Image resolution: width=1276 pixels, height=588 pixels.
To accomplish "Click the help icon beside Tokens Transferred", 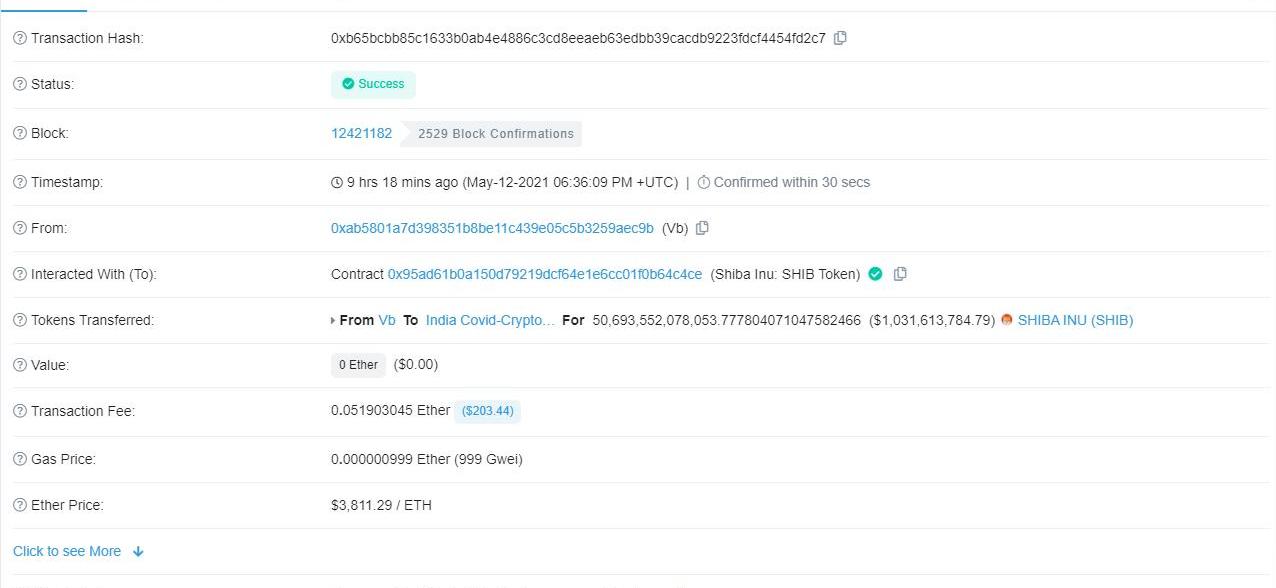I will (x=19, y=320).
